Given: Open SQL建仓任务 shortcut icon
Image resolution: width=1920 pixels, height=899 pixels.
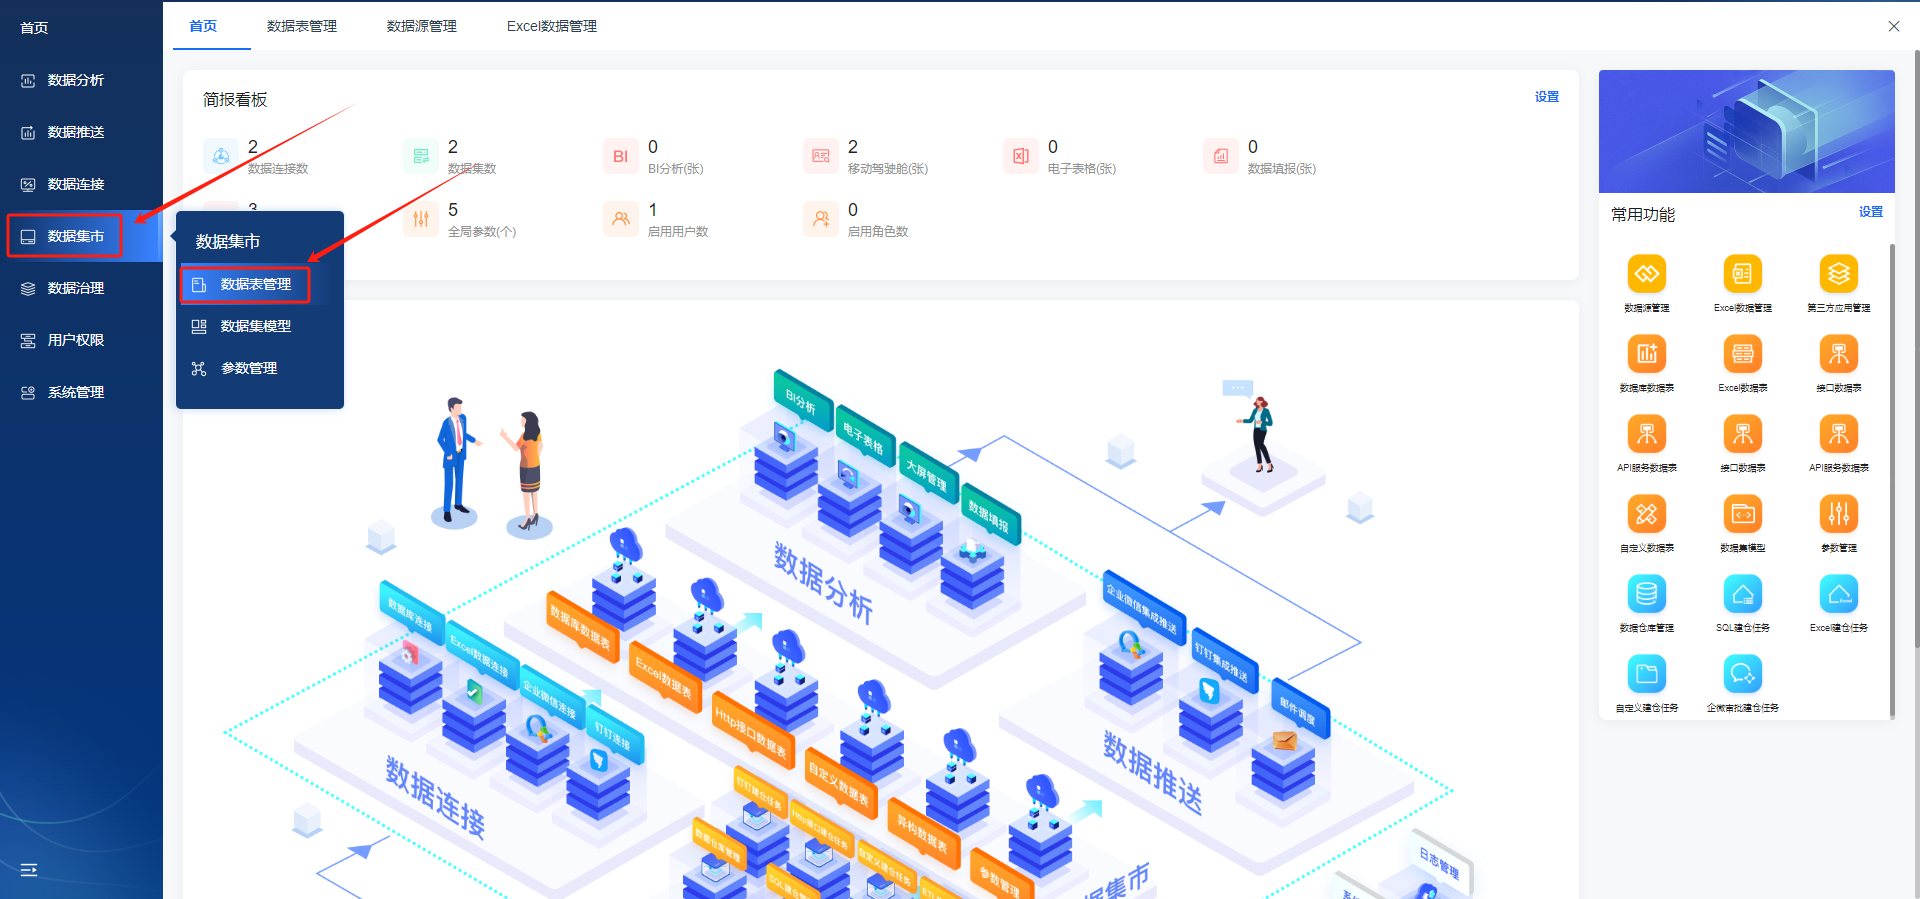Looking at the screenshot, I should click(1742, 594).
